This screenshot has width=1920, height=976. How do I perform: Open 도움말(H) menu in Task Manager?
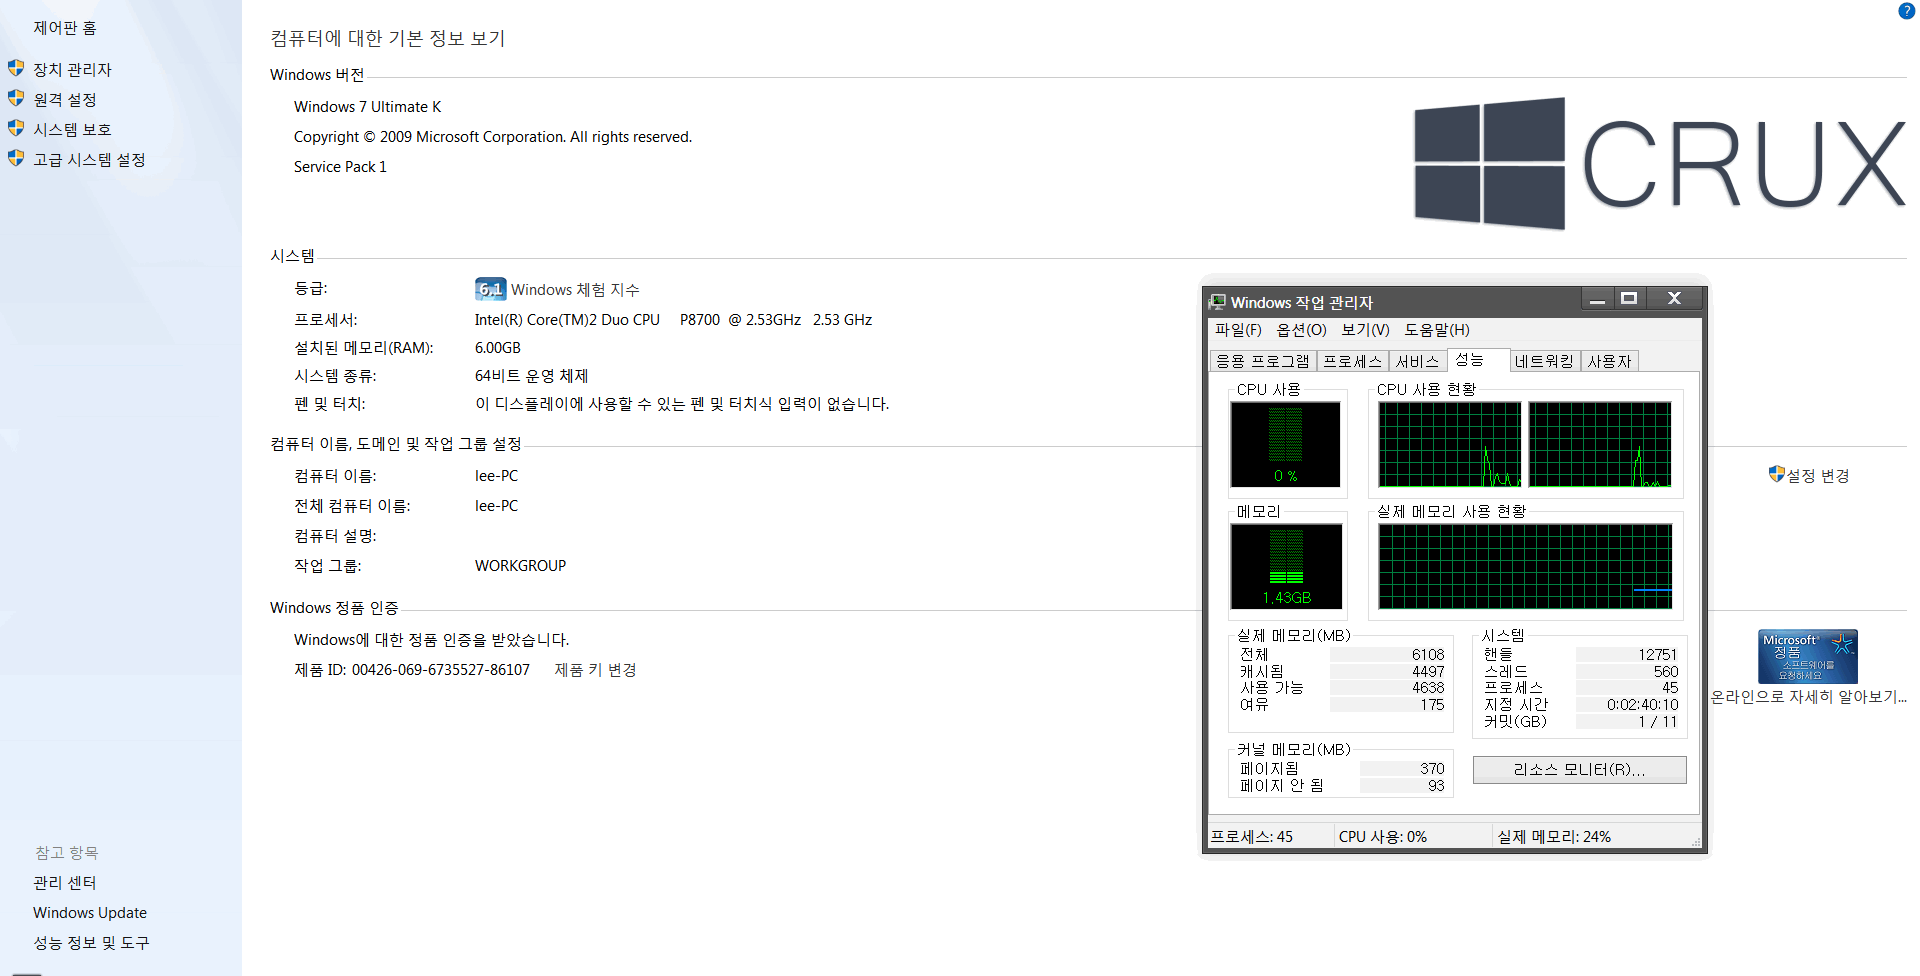pyautogui.click(x=1437, y=330)
